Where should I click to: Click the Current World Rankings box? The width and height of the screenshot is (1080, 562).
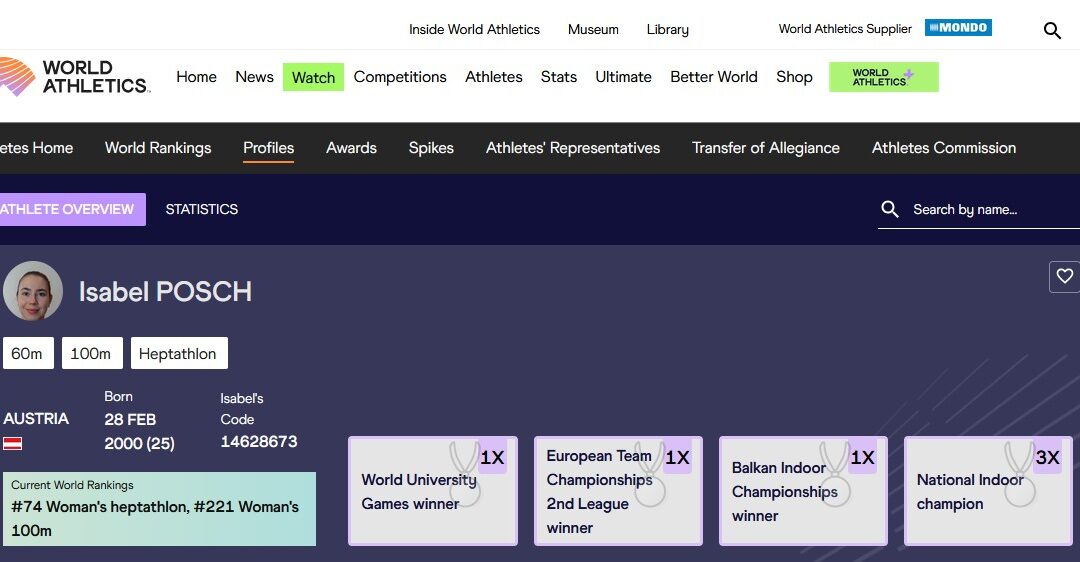[x=159, y=509]
